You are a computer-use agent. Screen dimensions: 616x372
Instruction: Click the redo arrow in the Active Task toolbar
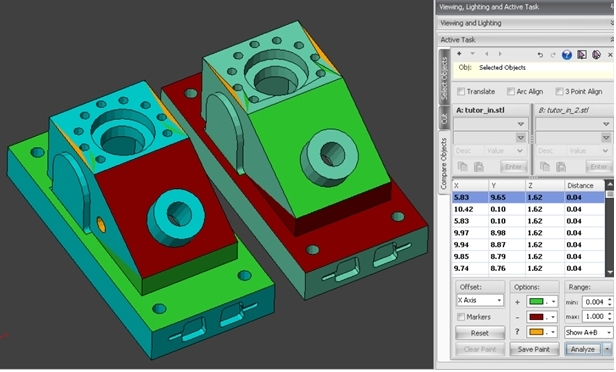[x=553, y=55]
